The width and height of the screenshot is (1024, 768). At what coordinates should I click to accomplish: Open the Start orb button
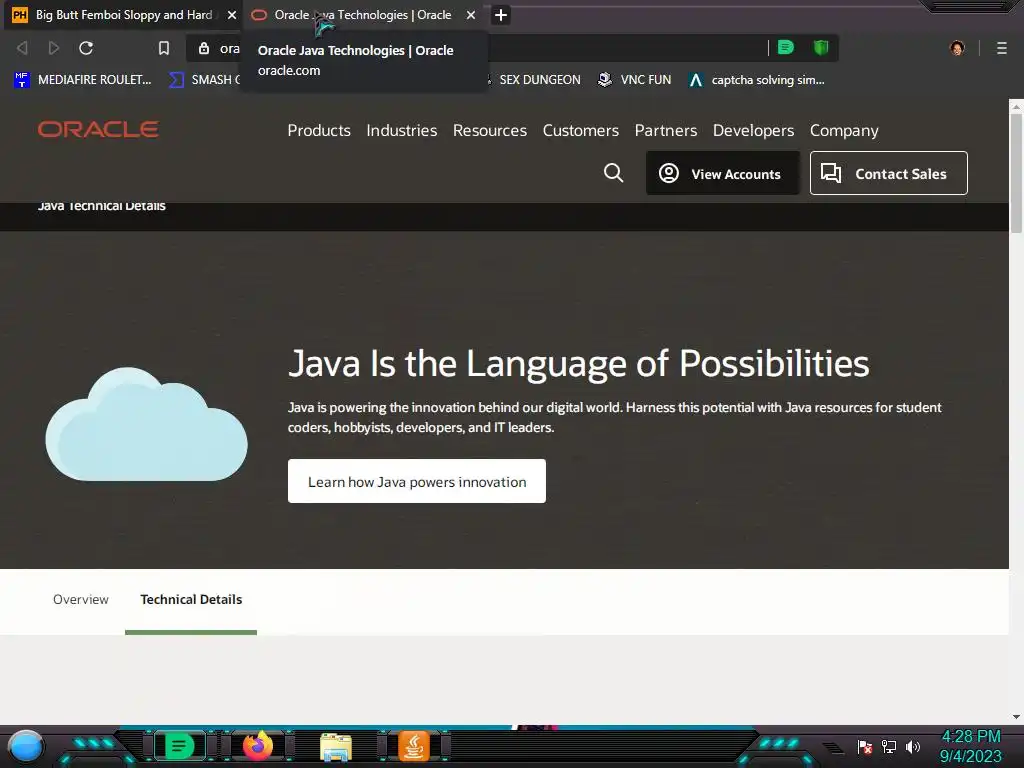pos(27,746)
